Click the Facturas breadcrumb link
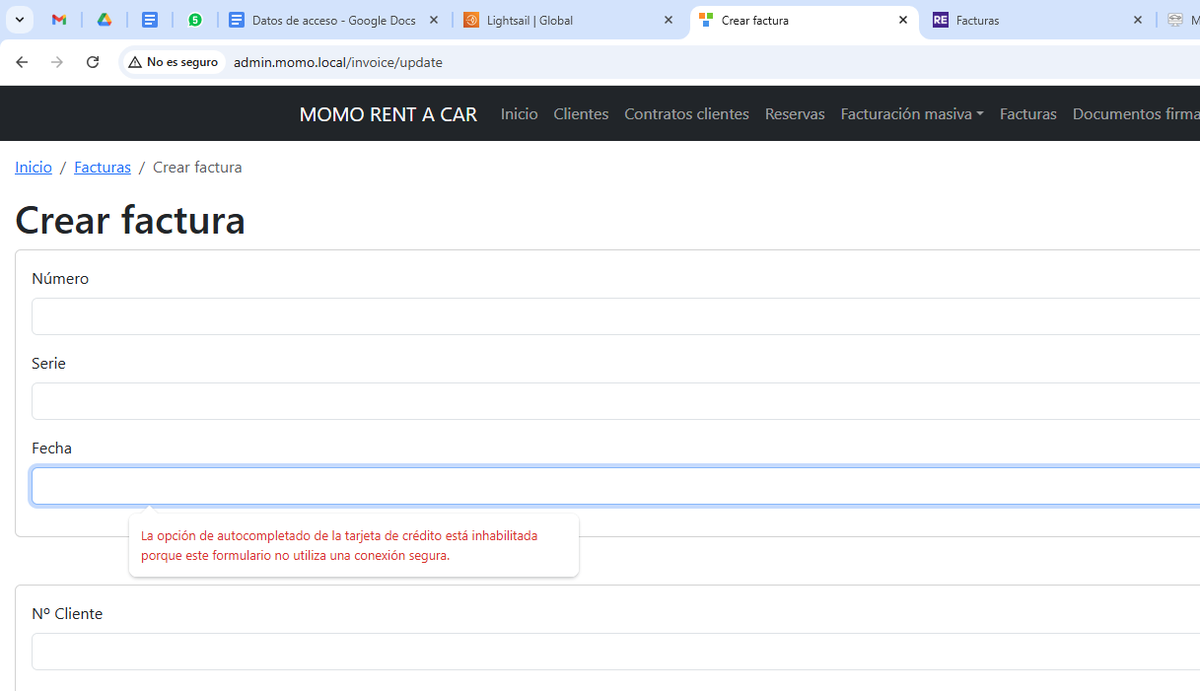Viewport: 1200px width, 691px height. click(x=102, y=167)
